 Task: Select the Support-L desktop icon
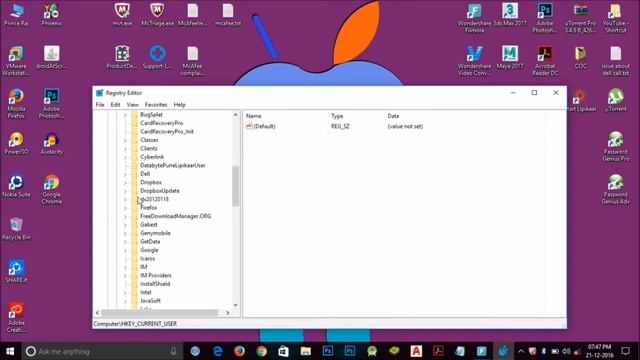(157, 57)
